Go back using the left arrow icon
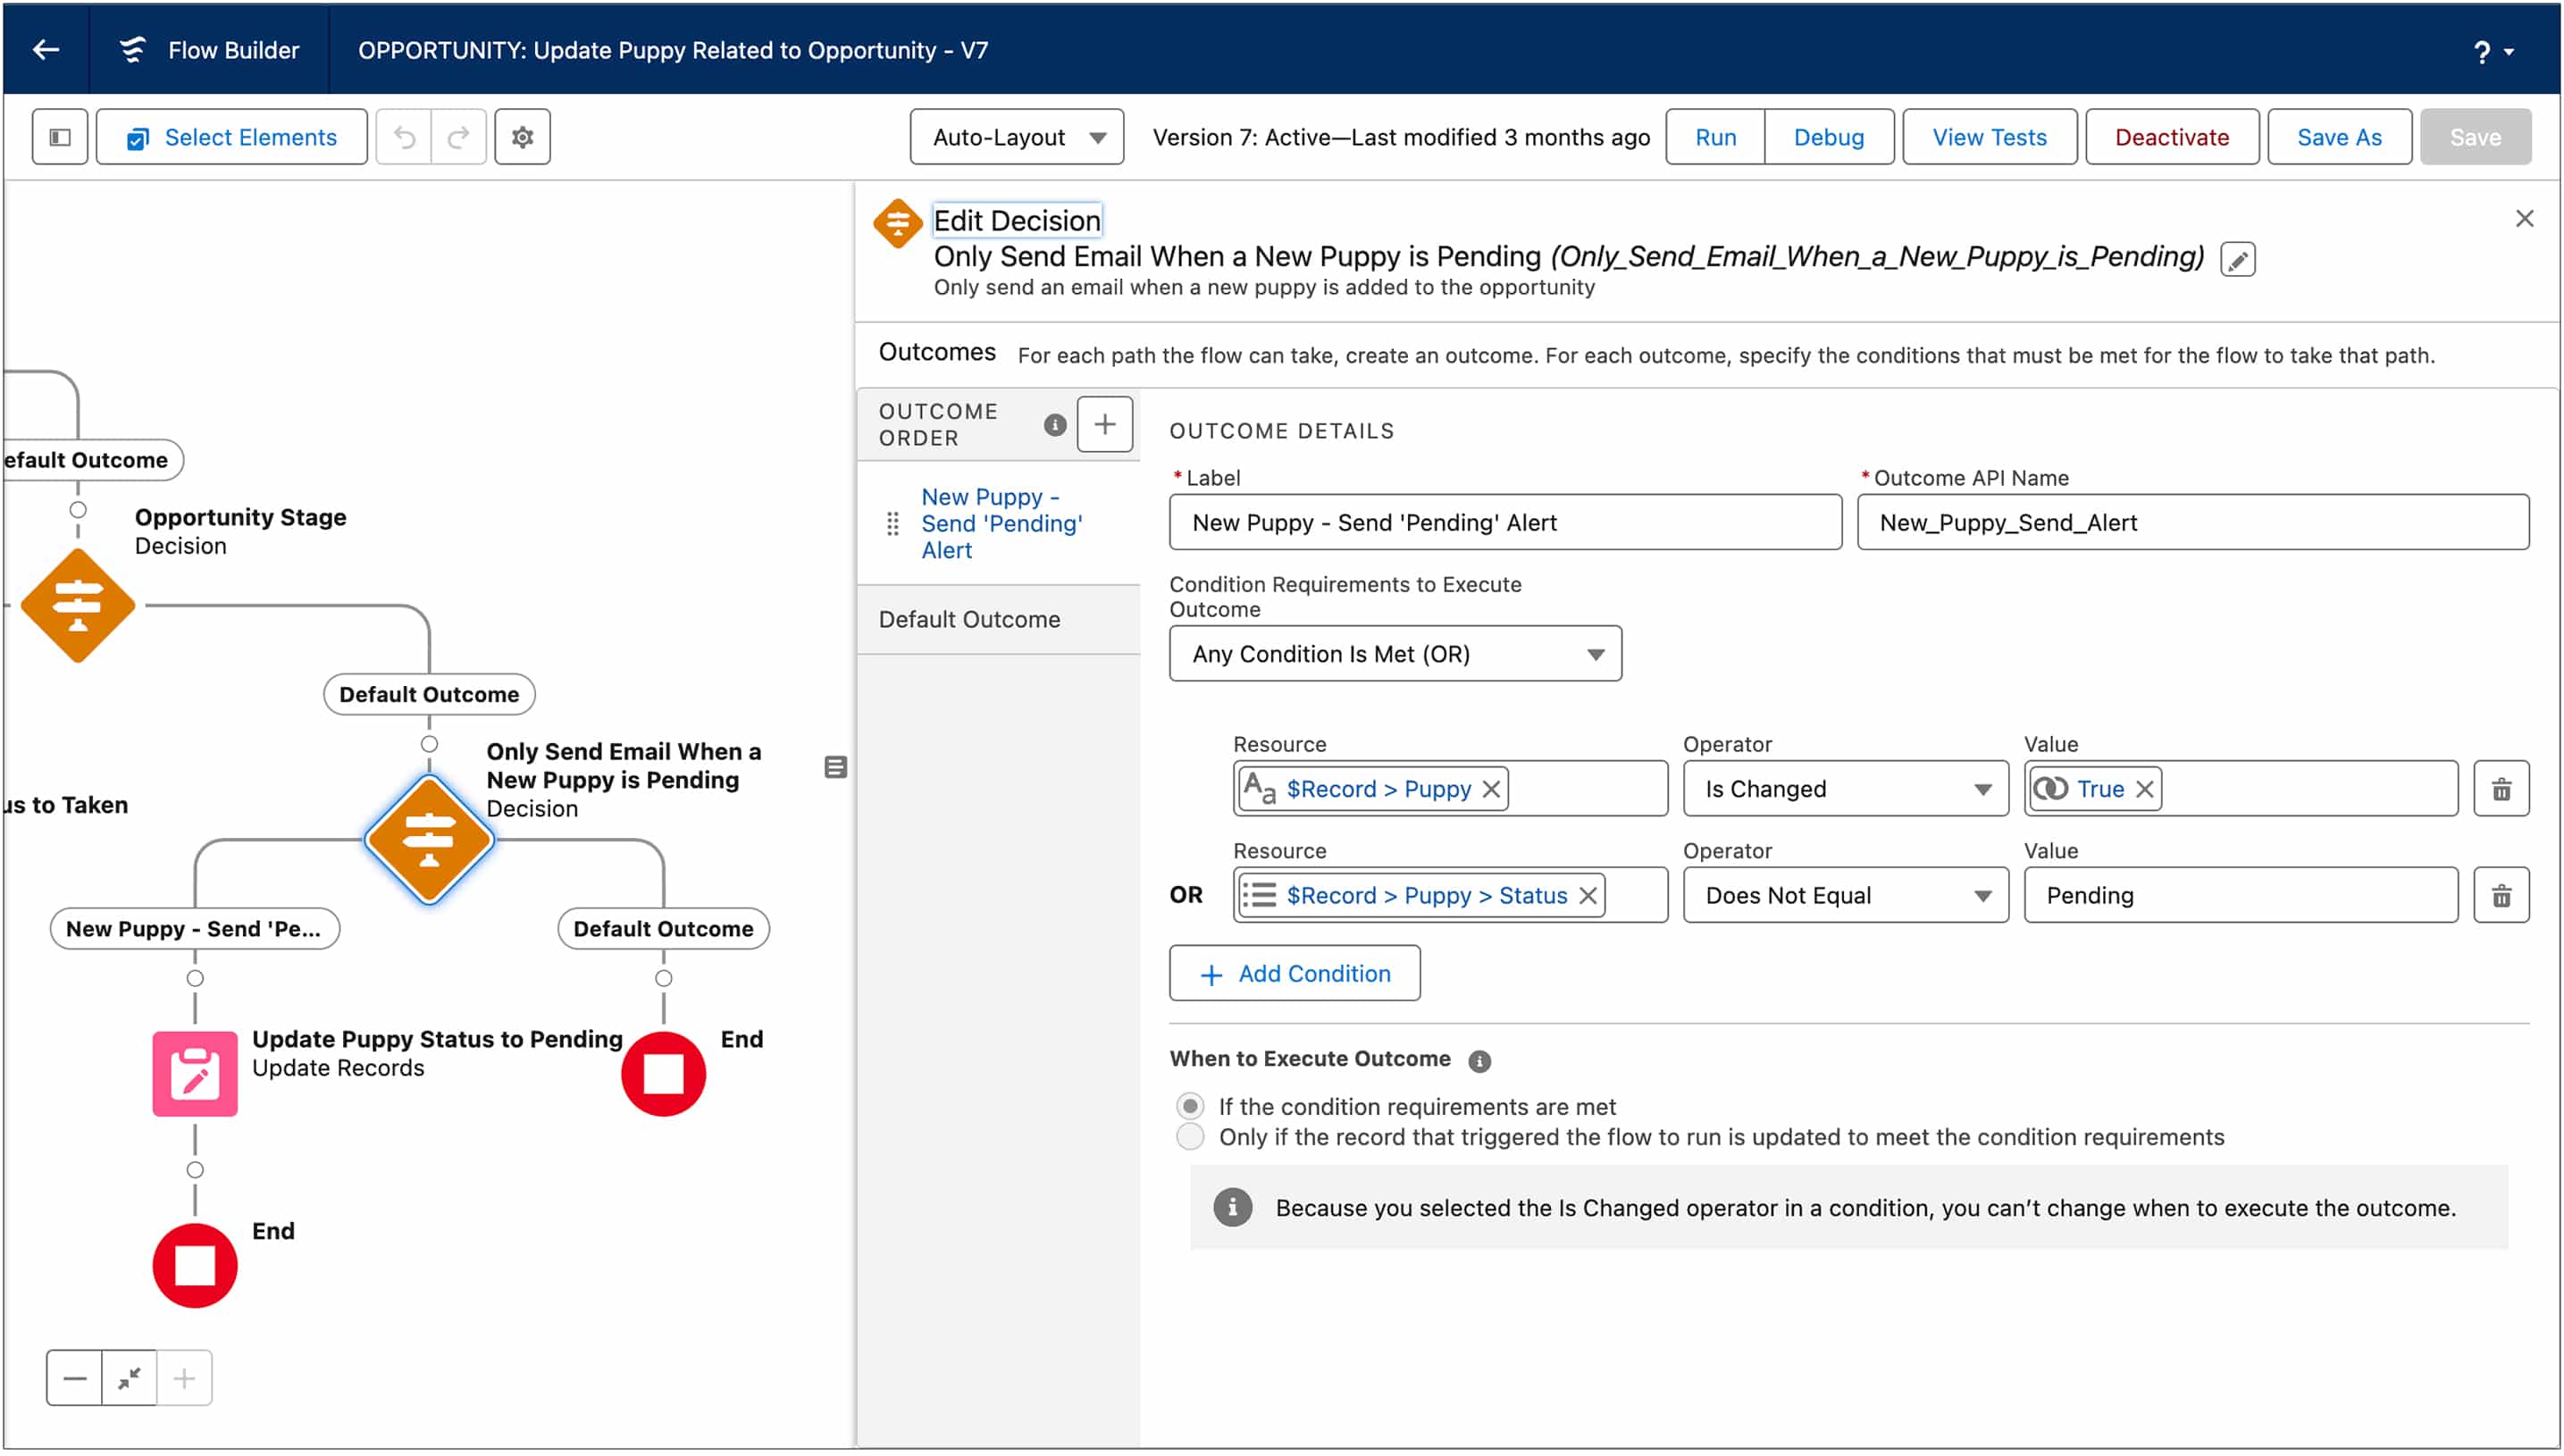 click(46, 50)
